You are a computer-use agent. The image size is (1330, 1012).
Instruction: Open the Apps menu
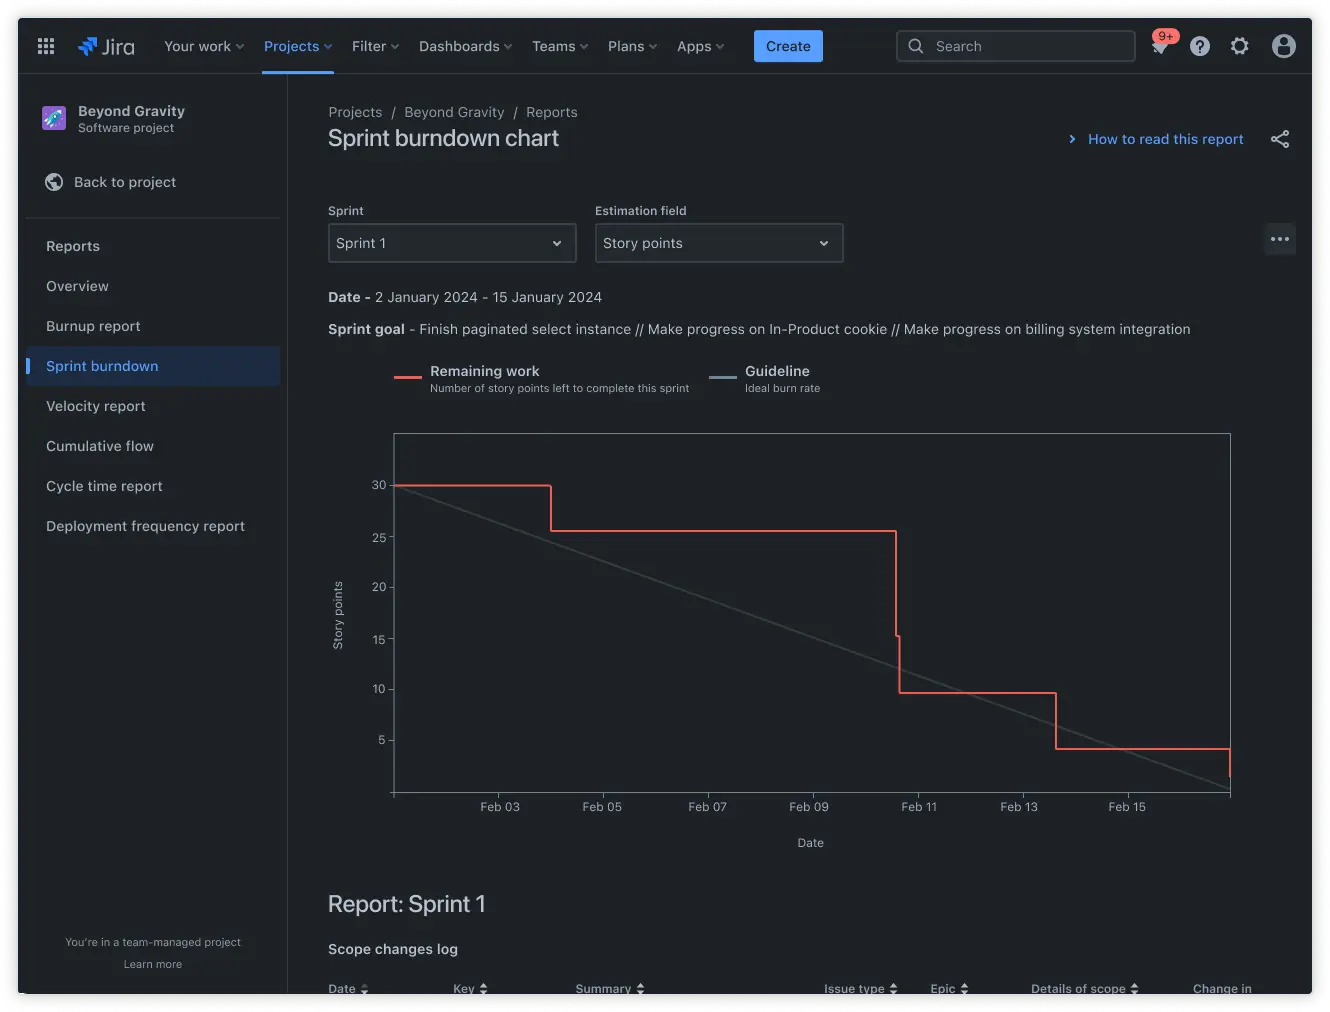click(700, 46)
